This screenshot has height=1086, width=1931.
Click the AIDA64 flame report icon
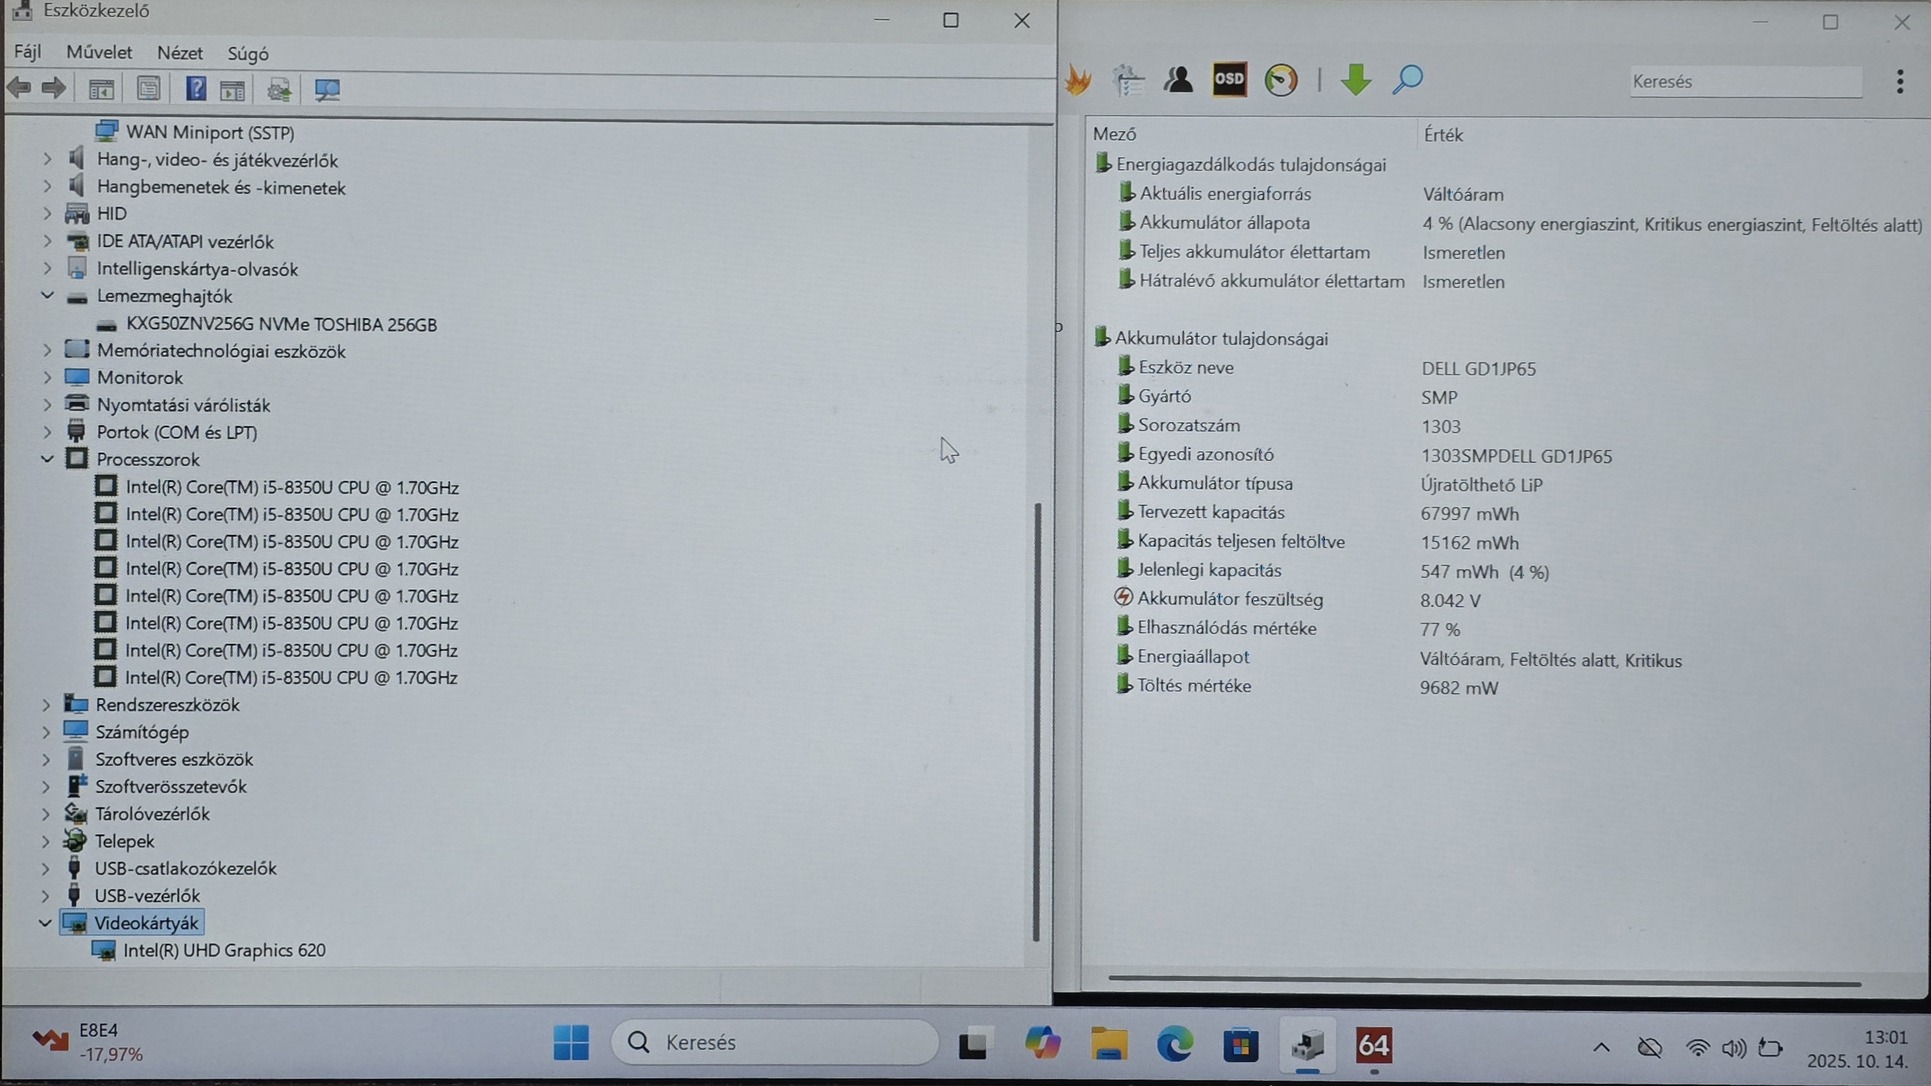click(x=1078, y=80)
